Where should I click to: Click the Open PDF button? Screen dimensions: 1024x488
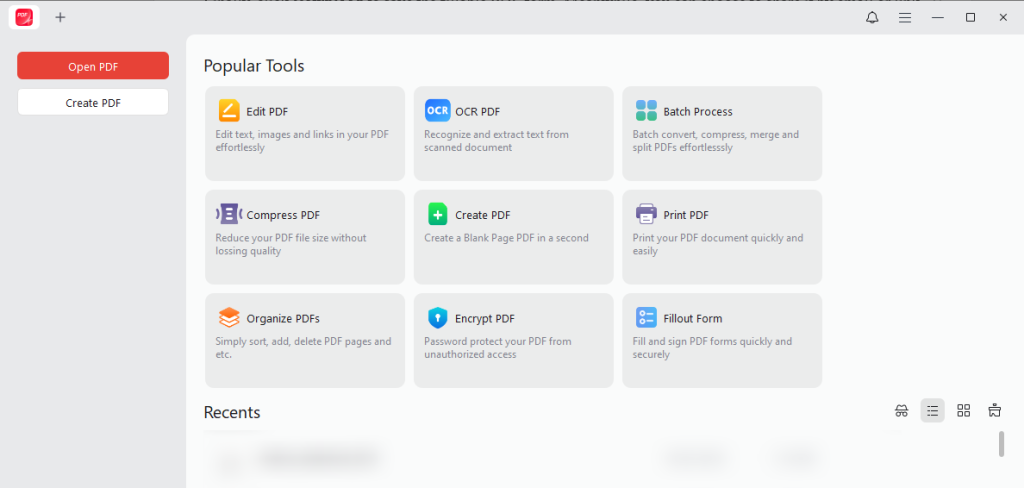click(x=93, y=66)
